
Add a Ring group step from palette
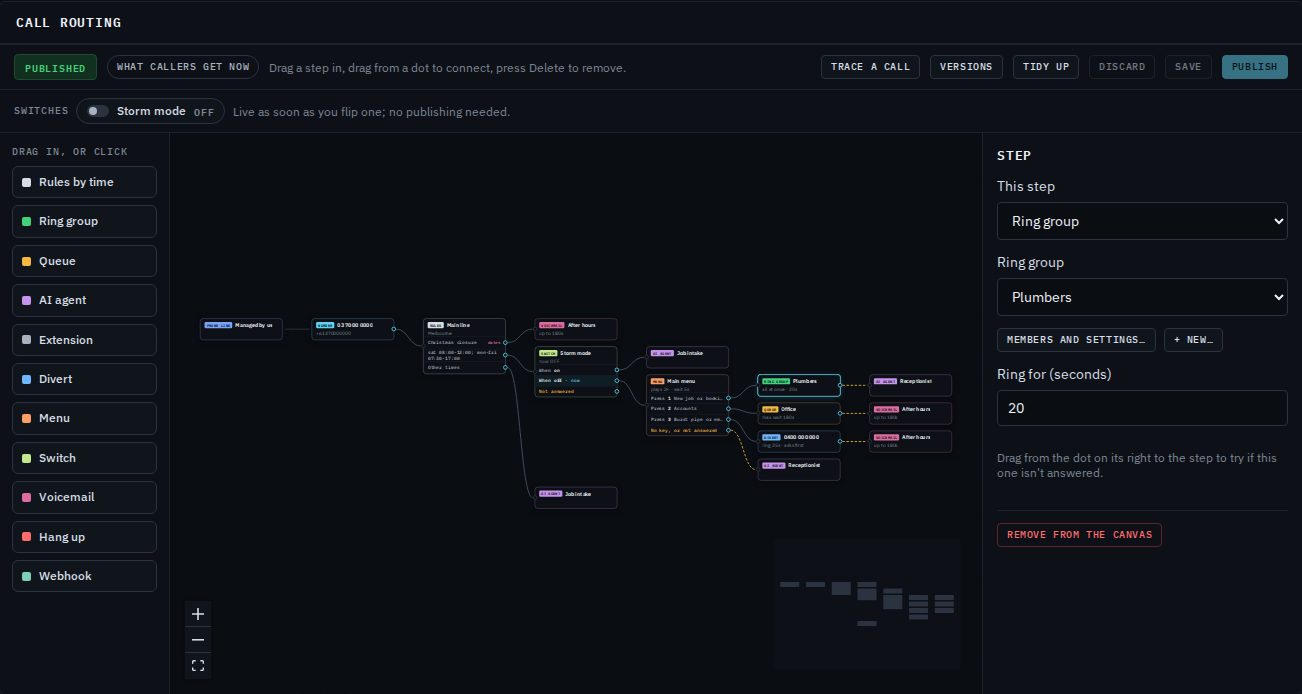(x=84, y=221)
